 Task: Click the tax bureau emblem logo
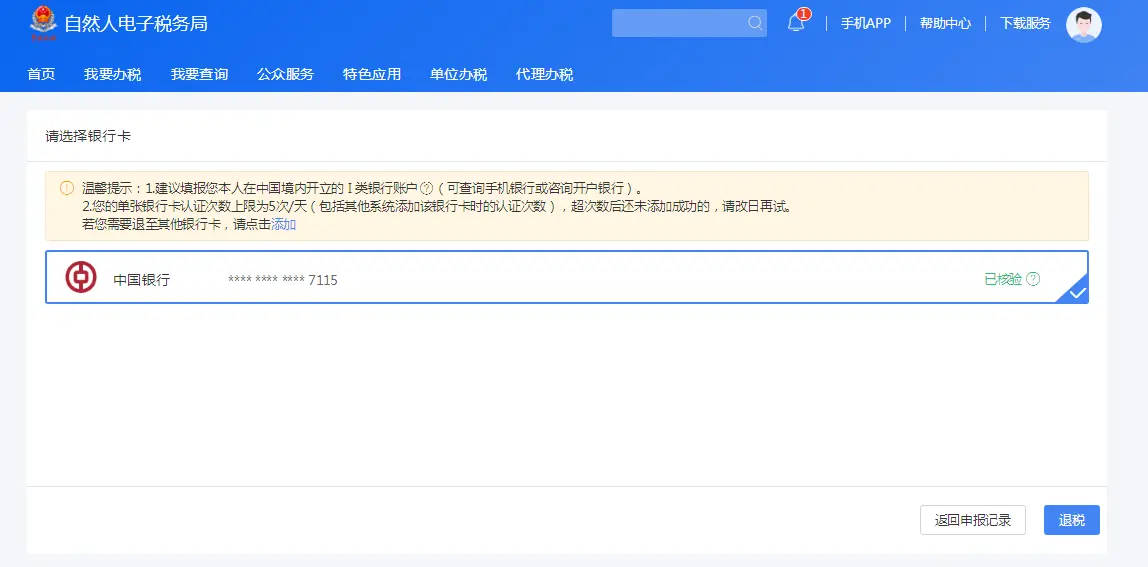pyautogui.click(x=43, y=23)
